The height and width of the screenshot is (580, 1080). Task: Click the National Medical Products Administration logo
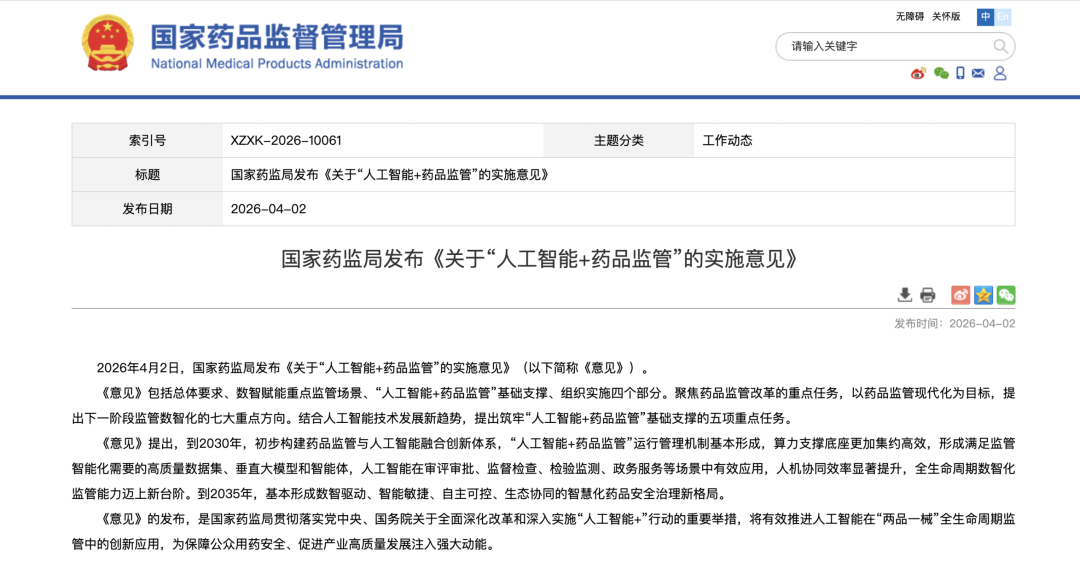click(277, 47)
